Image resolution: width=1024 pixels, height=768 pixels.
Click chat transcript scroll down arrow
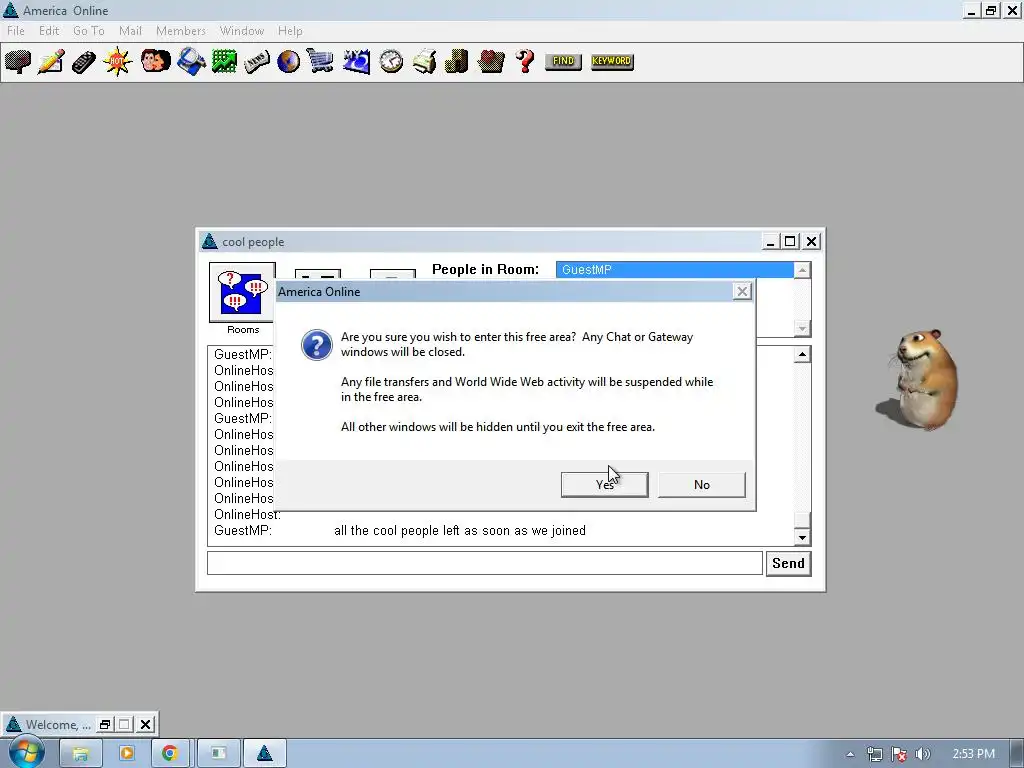(802, 537)
